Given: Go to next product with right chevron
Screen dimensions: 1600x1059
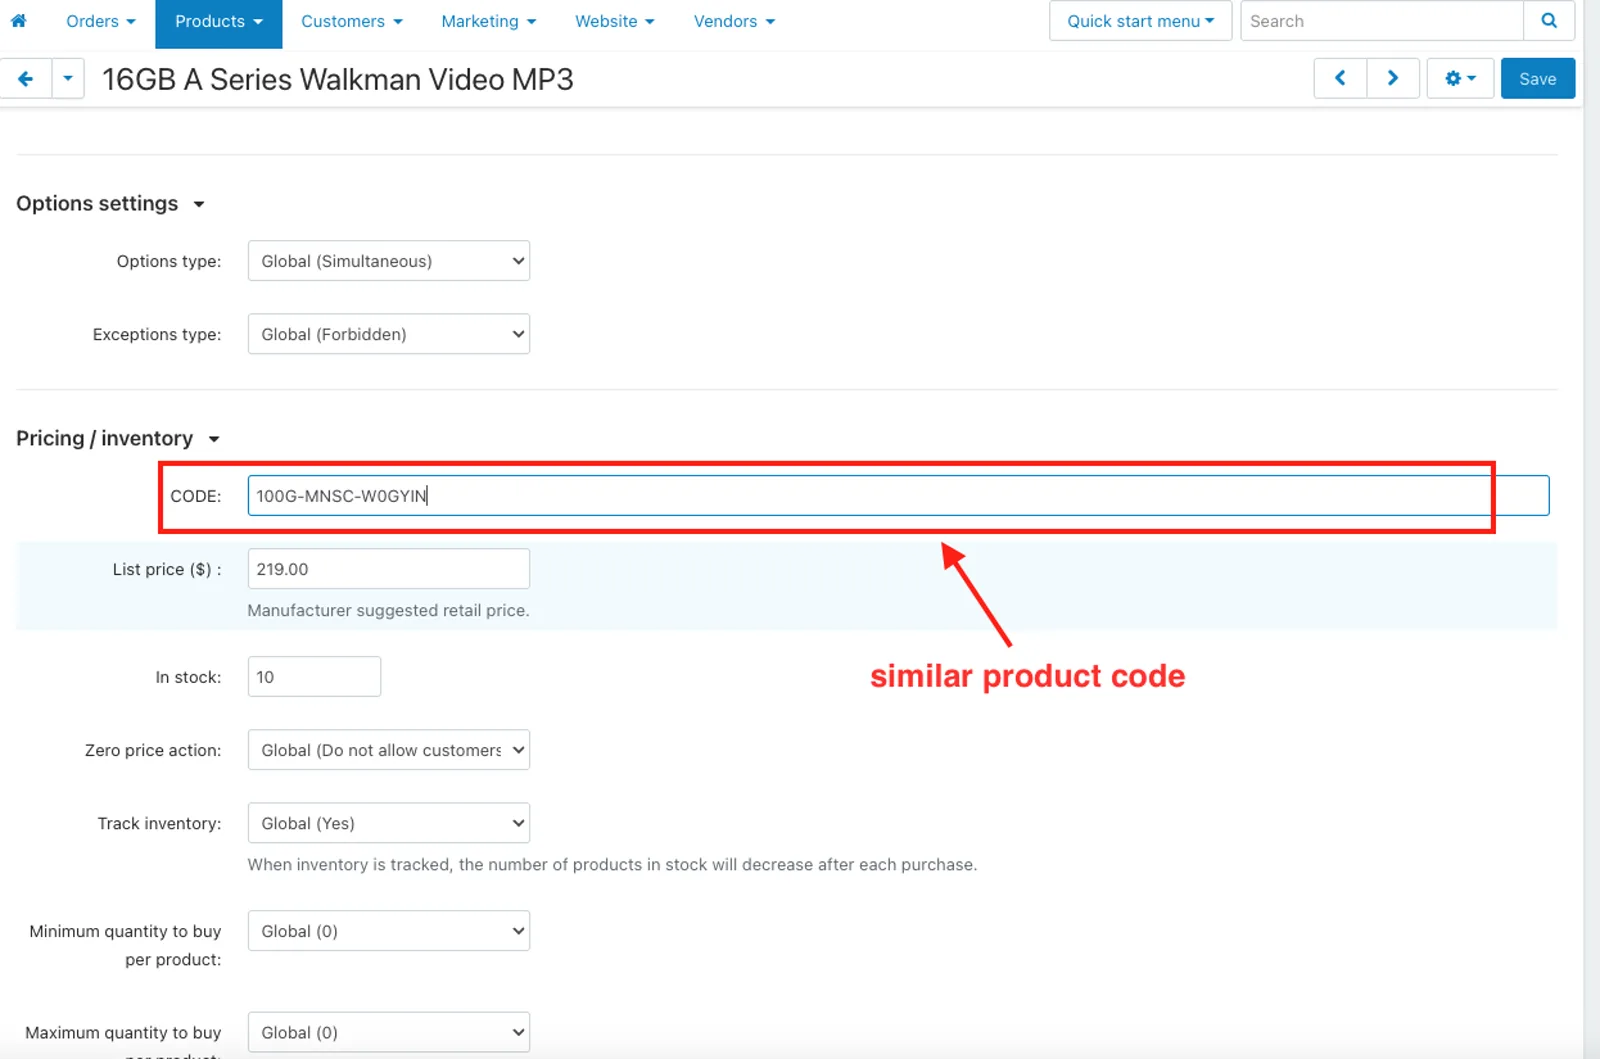Looking at the screenshot, I should click(x=1393, y=78).
